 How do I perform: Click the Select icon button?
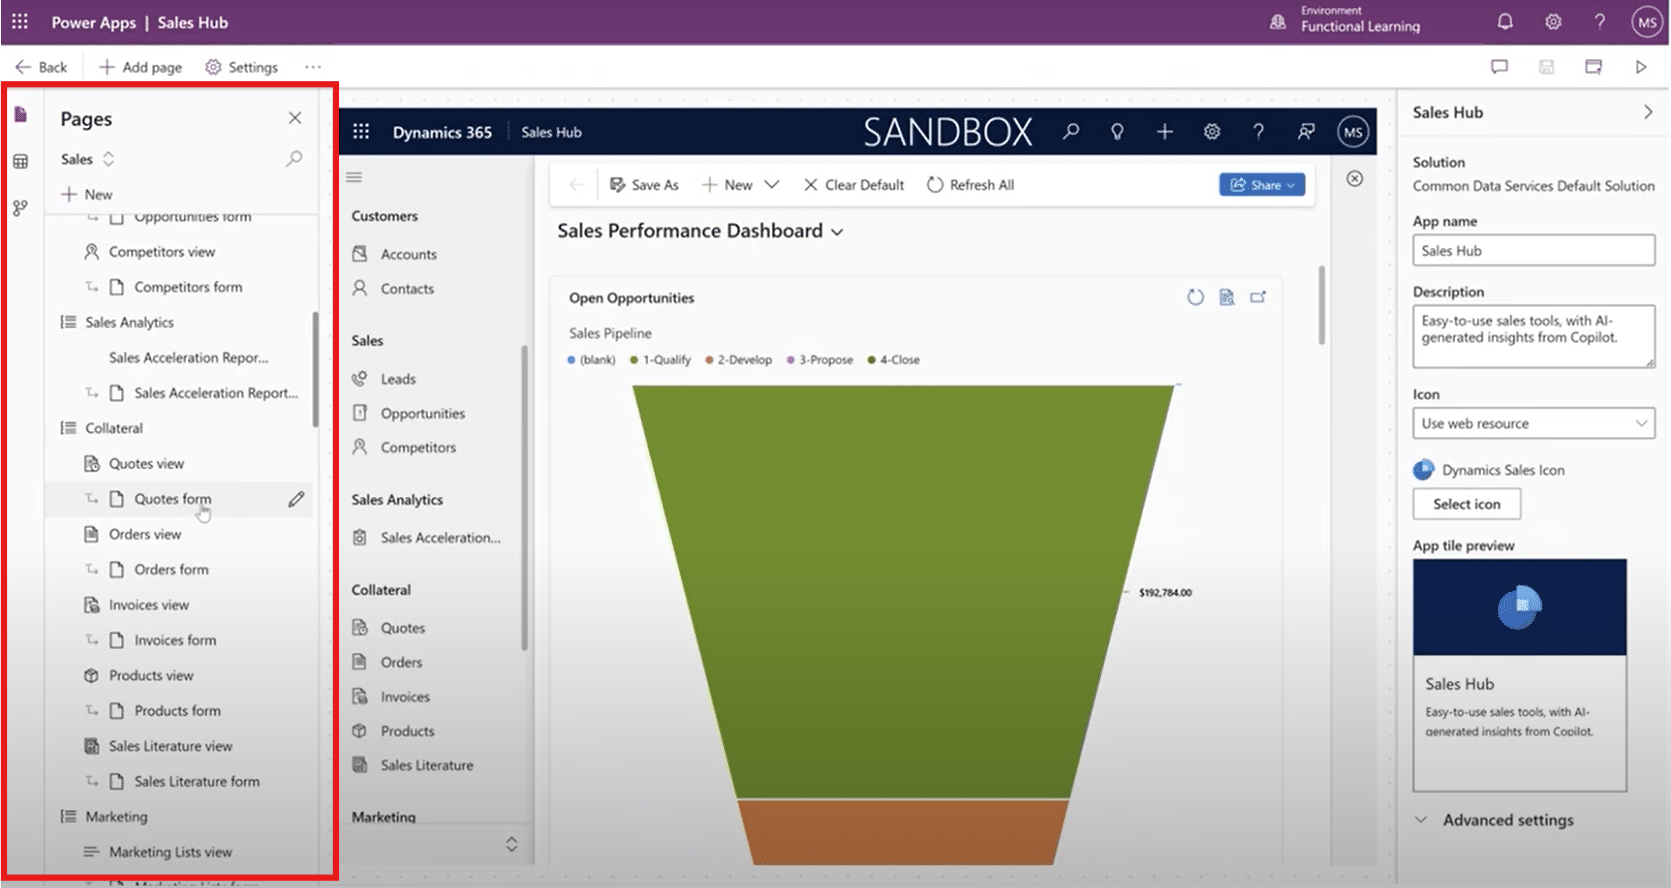1466,504
